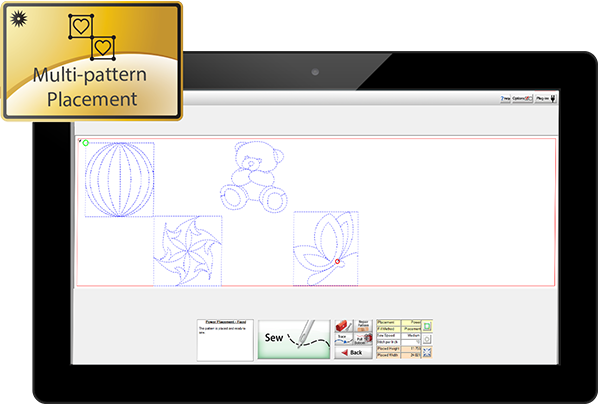This screenshot has width=598, height=405.
Task: Click the Pull Bobbin icon
Action: click(363, 339)
